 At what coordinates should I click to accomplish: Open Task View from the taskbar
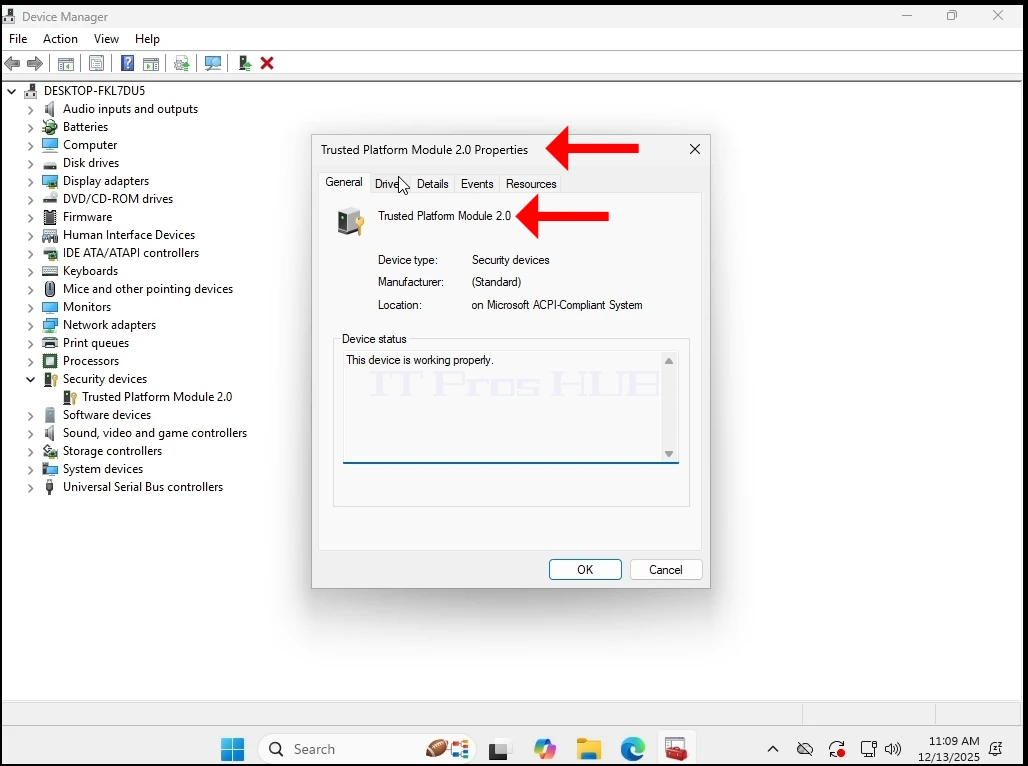point(500,749)
